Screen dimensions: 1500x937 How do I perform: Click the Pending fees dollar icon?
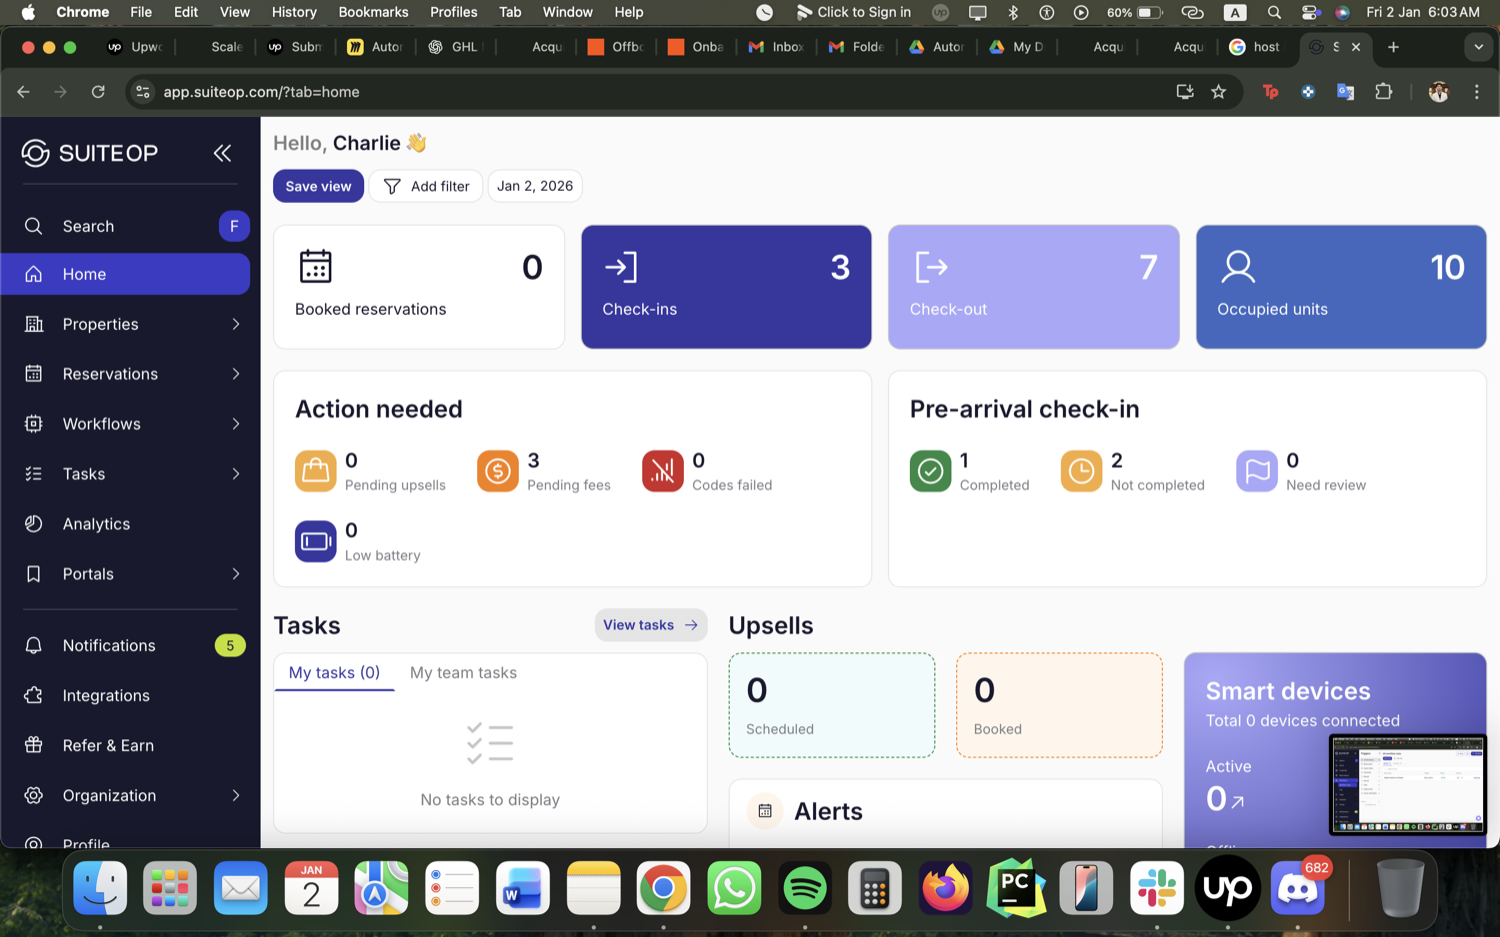(498, 471)
